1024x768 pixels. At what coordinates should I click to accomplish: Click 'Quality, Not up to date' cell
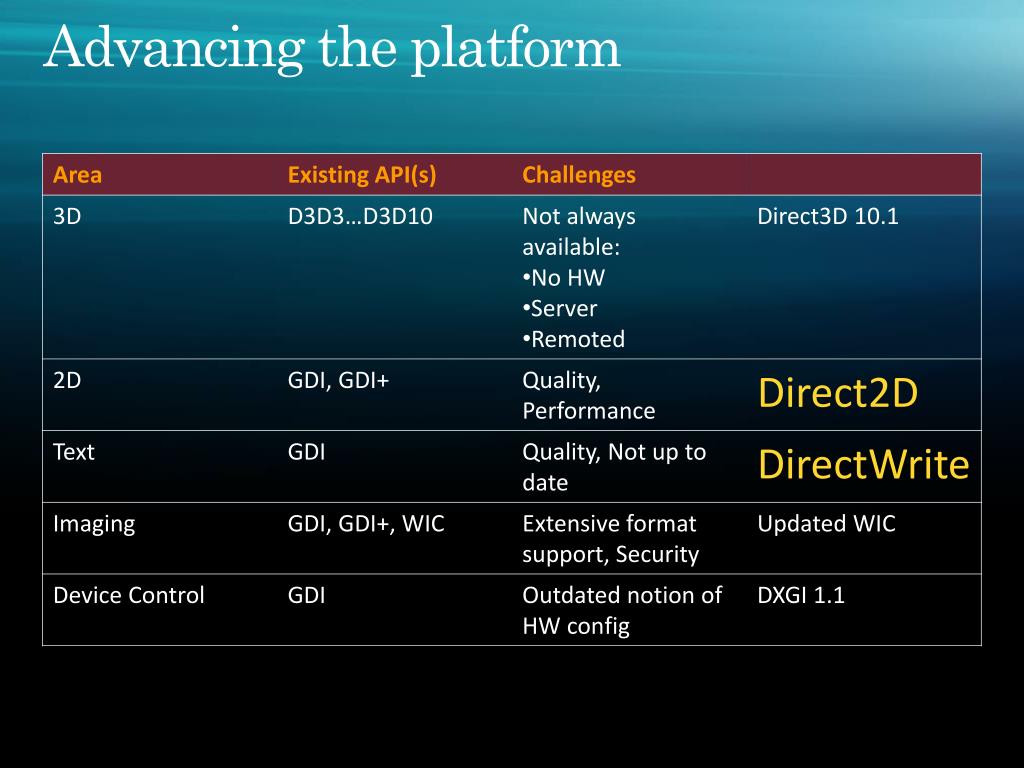click(614, 467)
